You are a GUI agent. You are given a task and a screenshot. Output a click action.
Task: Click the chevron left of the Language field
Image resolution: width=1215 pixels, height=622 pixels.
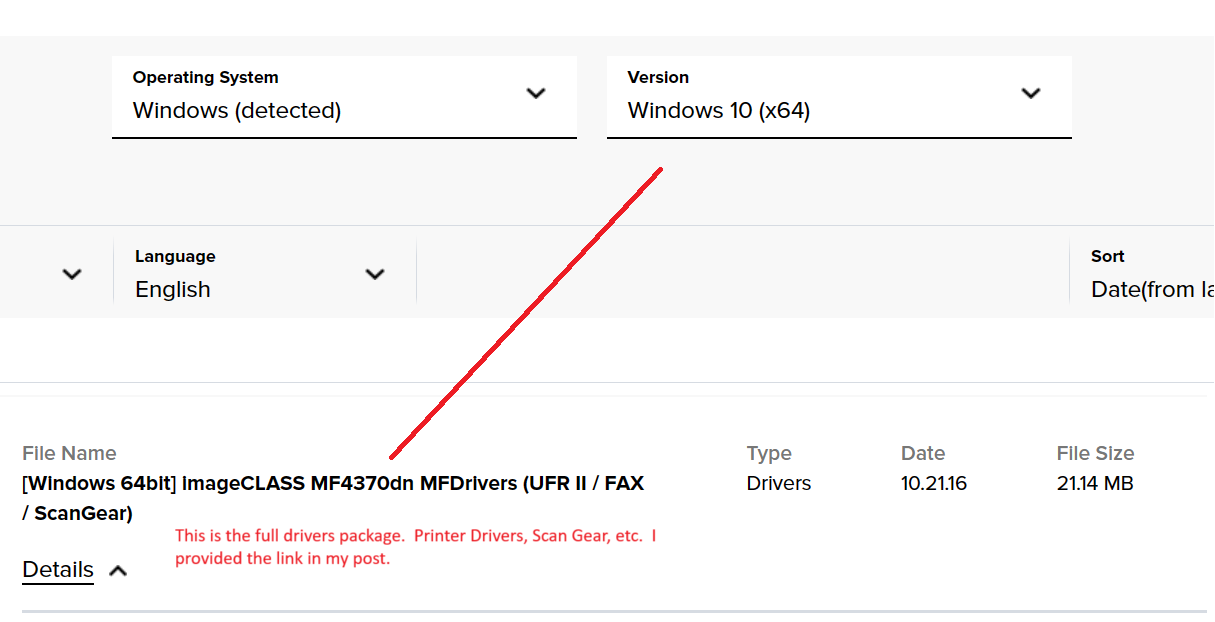pyautogui.click(x=72, y=274)
